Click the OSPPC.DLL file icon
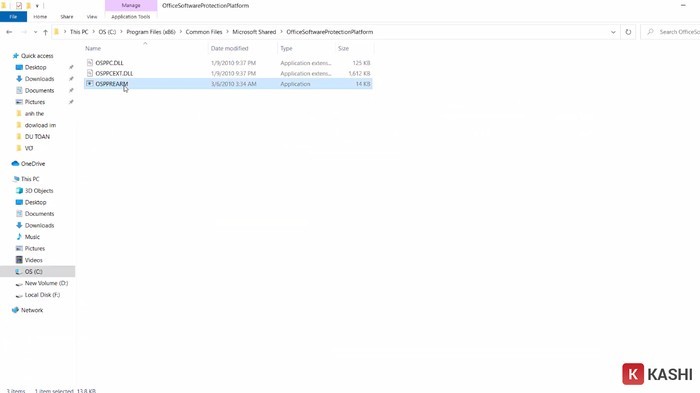This screenshot has width=700, height=393. coord(90,63)
